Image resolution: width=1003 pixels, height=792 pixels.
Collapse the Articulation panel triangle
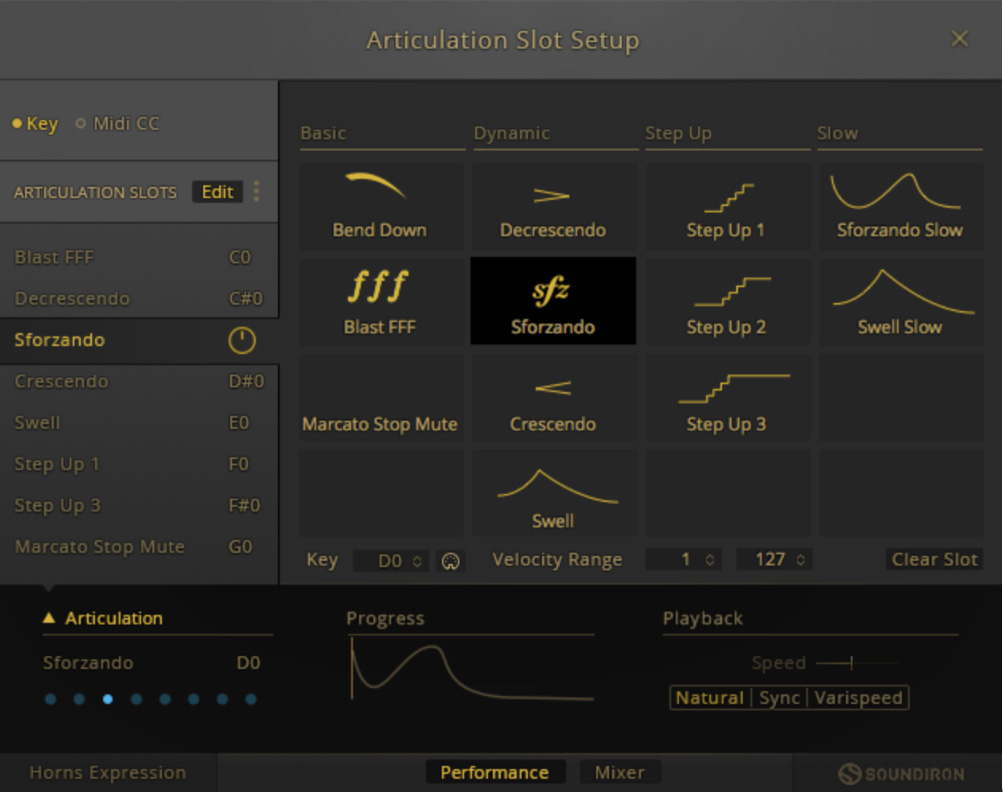[49, 618]
